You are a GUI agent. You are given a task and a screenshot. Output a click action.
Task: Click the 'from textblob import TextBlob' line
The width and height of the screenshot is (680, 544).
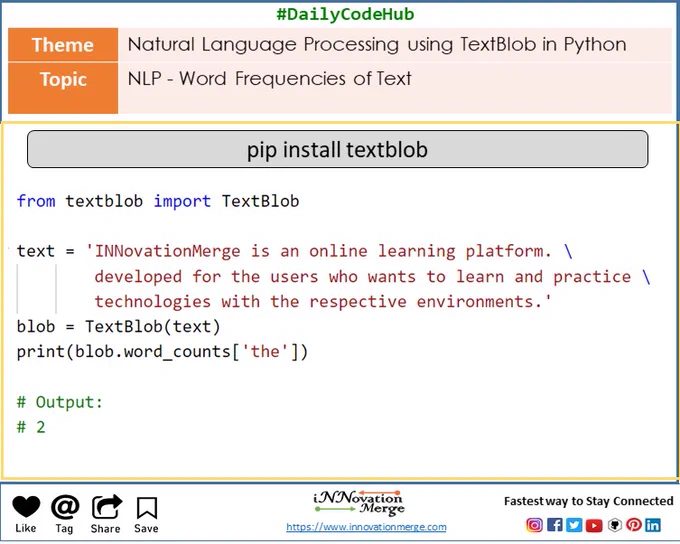158,201
